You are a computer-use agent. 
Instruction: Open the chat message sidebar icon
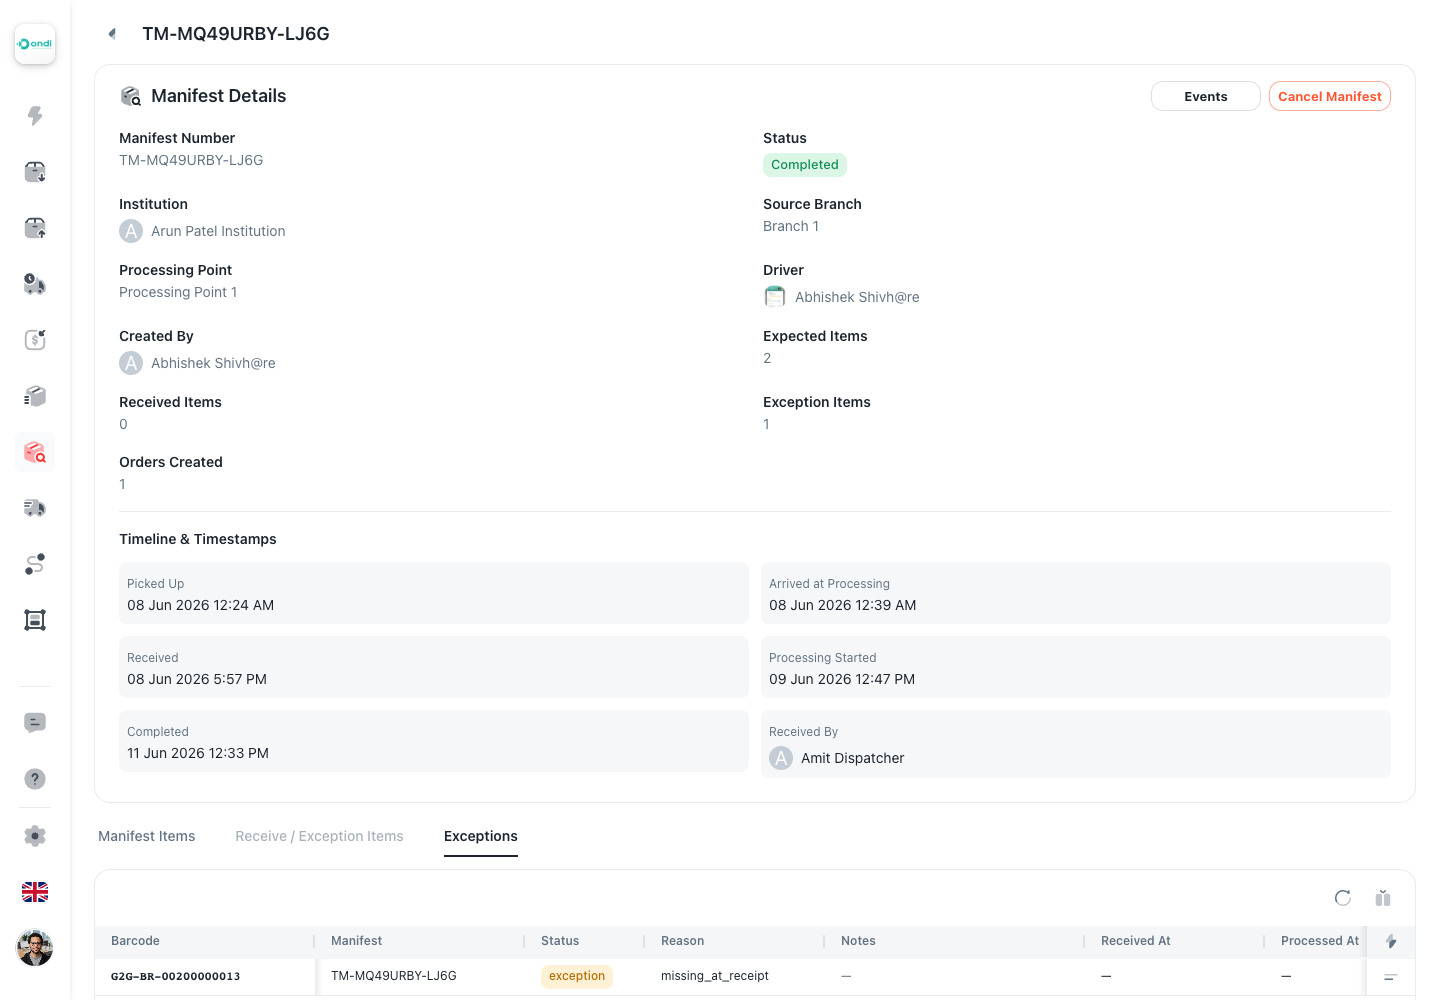[35, 723]
